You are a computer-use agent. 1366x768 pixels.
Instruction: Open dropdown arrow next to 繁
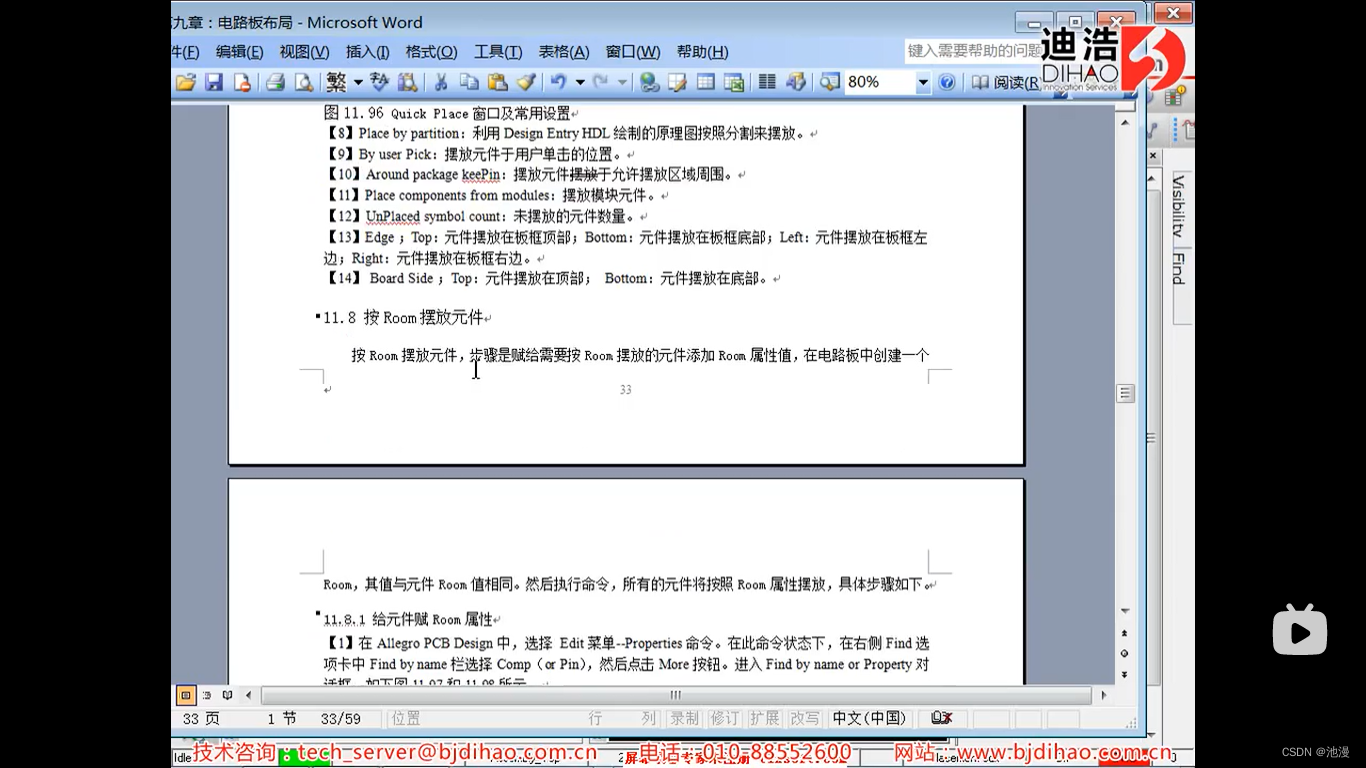pos(358,82)
